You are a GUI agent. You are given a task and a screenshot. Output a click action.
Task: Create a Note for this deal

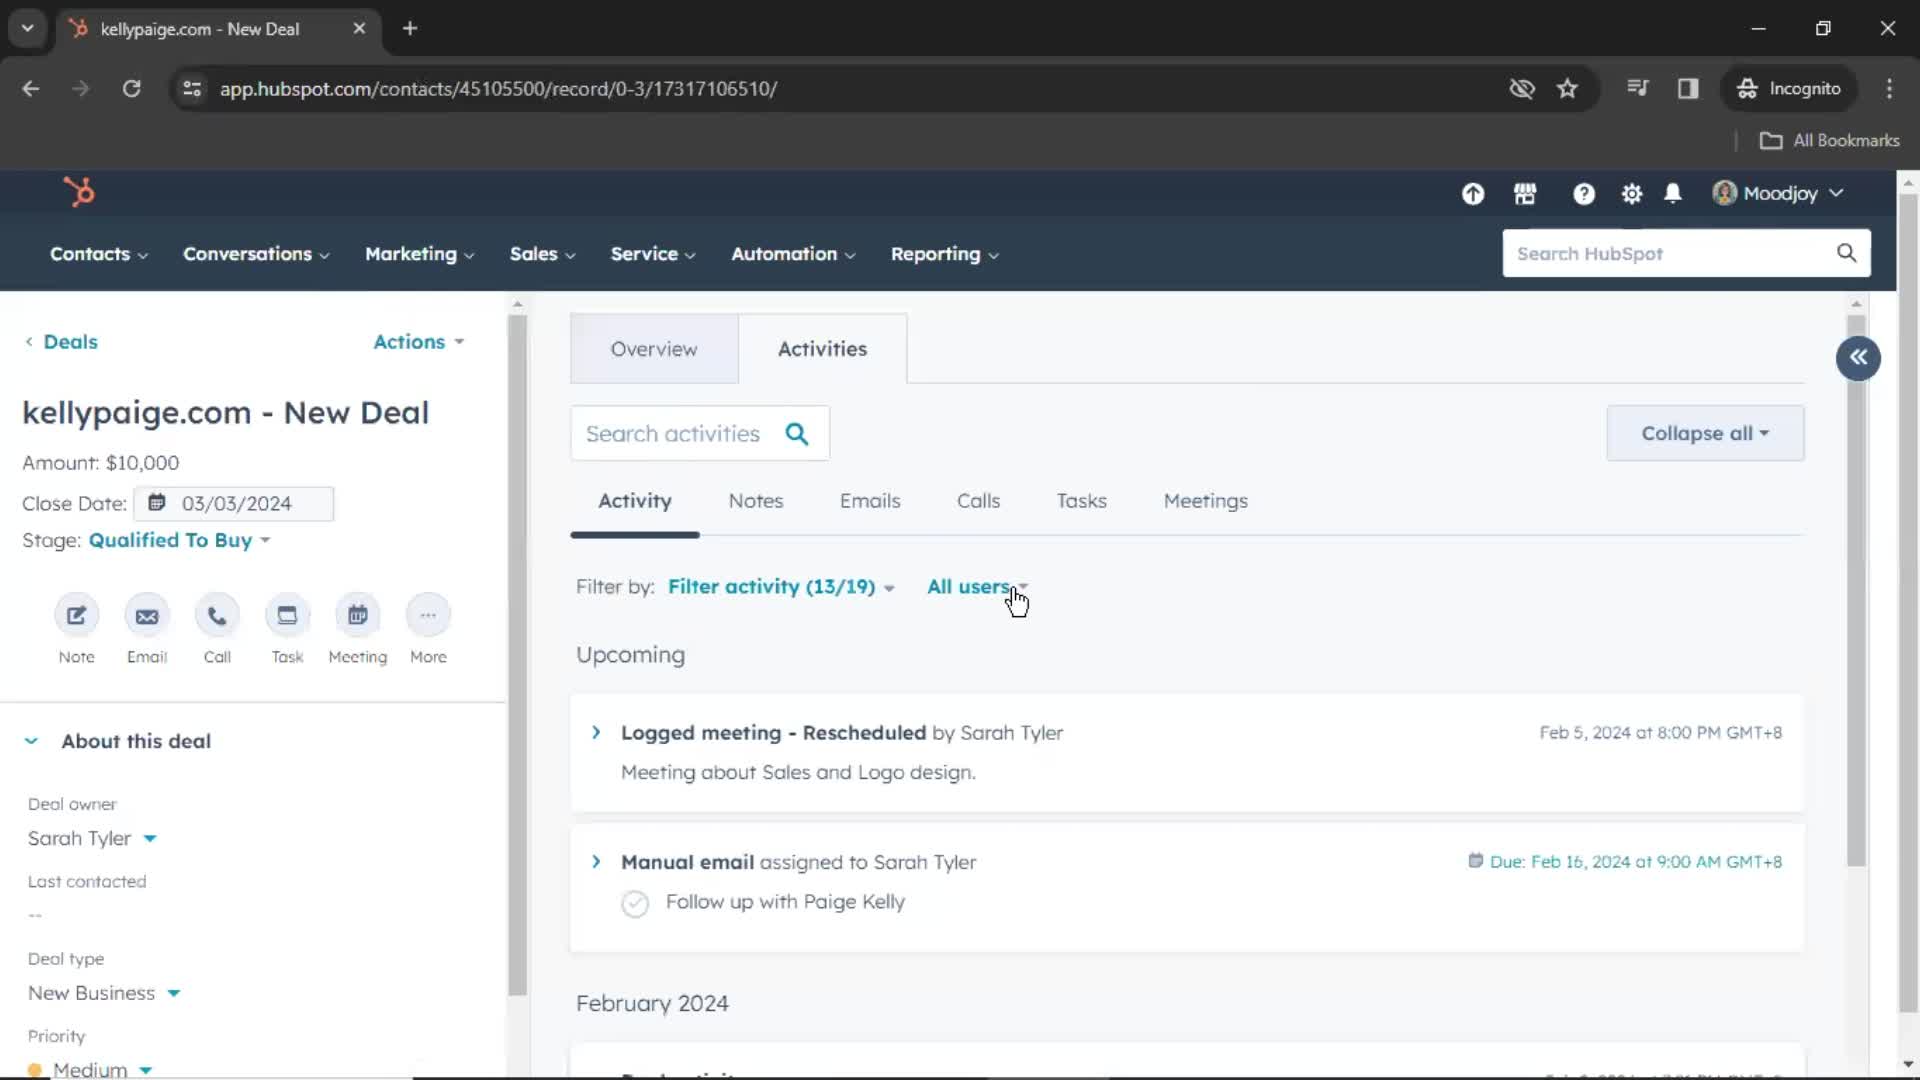pyautogui.click(x=76, y=615)
